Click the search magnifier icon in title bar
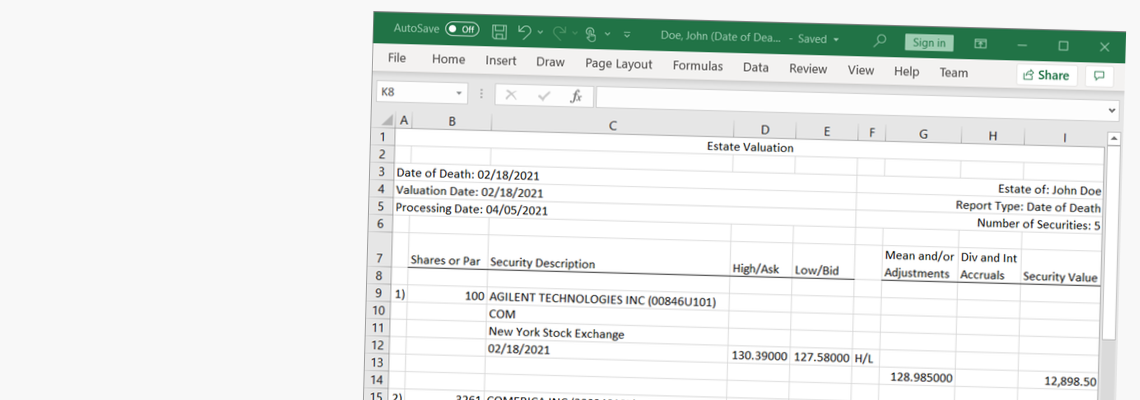Viewport: 1140px width, 400px height. 880,40
